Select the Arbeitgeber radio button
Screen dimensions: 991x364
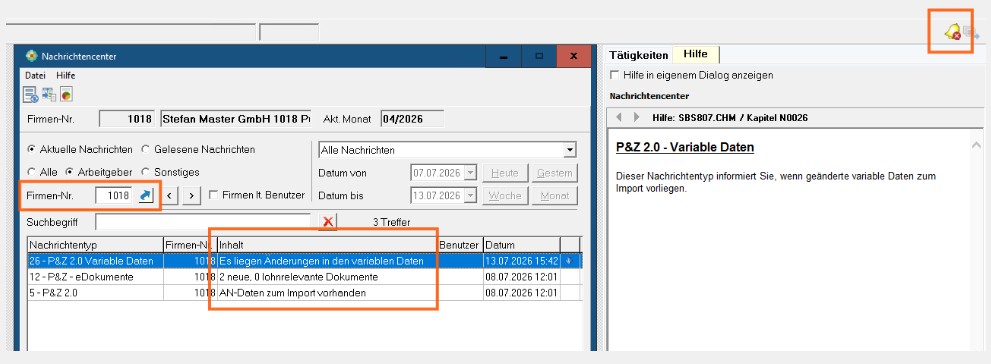[x=70, y=172]
